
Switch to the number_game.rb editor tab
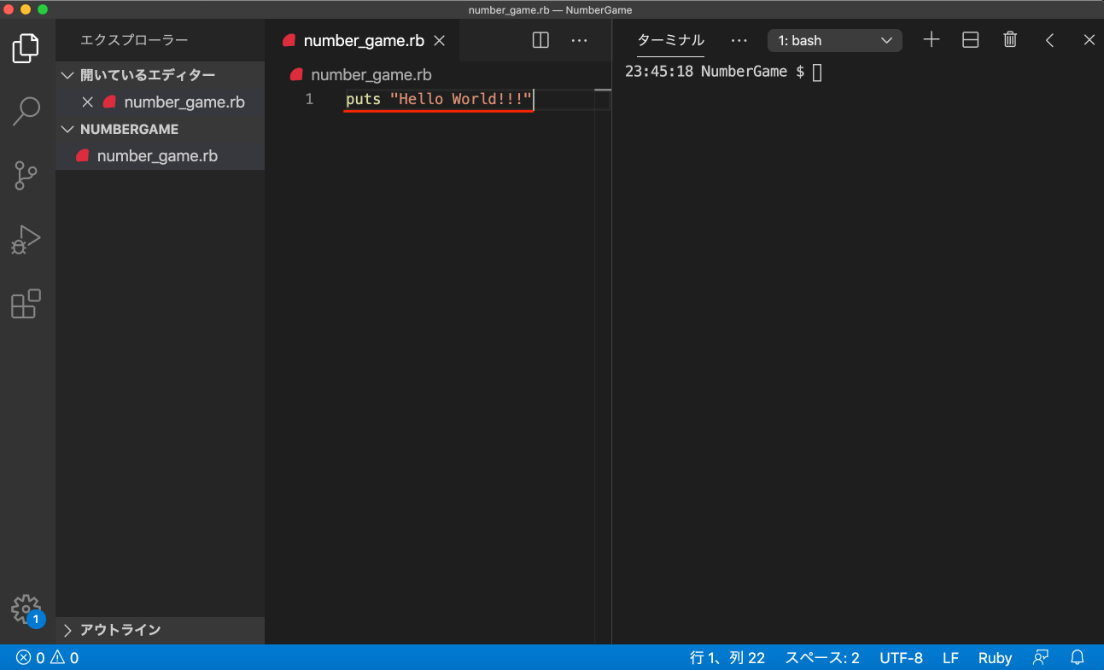pos(363,41)
